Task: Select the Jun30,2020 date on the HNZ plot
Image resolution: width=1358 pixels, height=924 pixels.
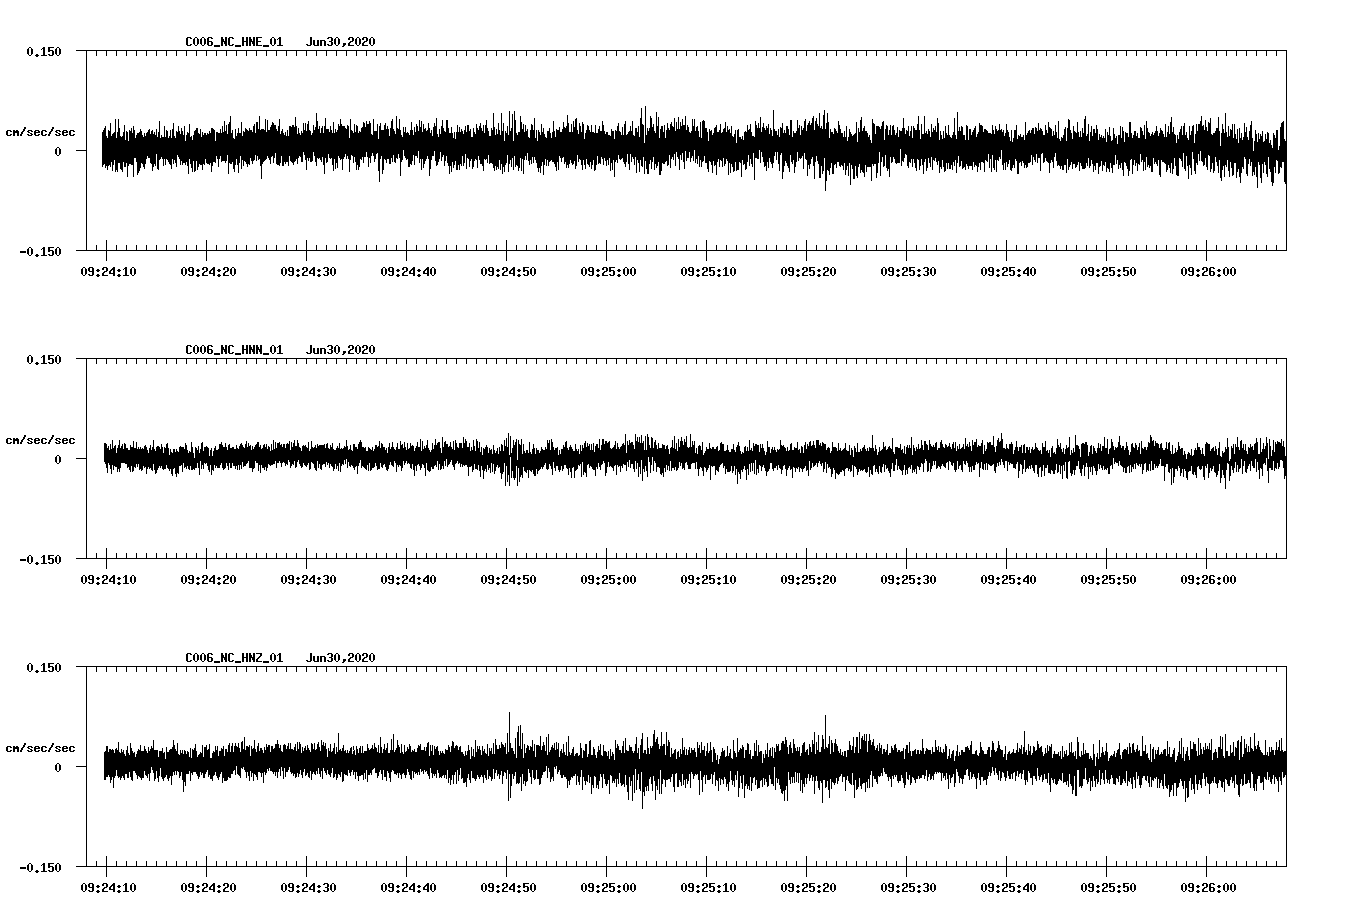Action: coord(341,658)
